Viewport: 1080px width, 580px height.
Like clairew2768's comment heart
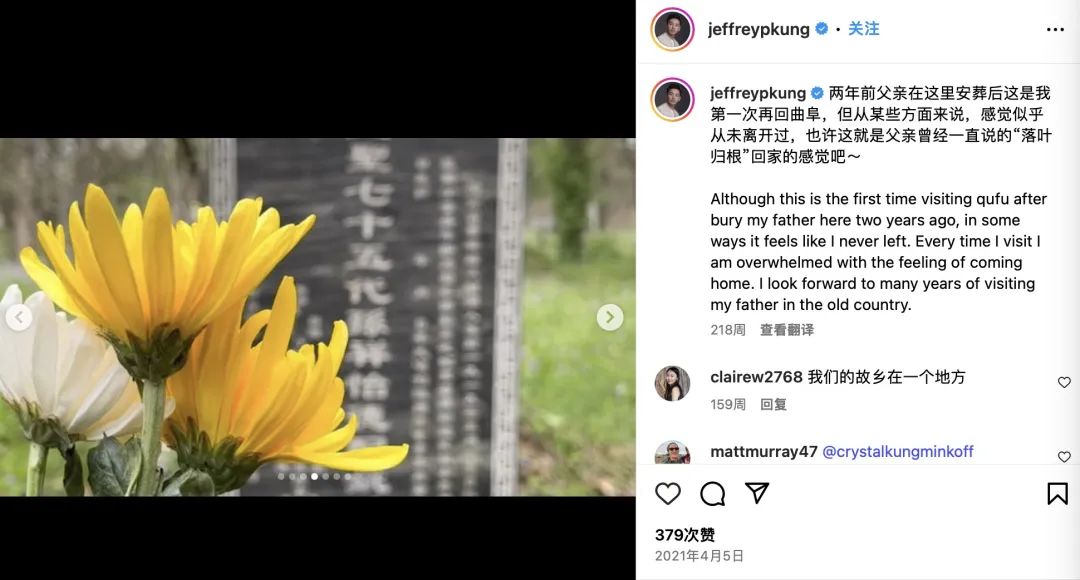(1064, 382)
